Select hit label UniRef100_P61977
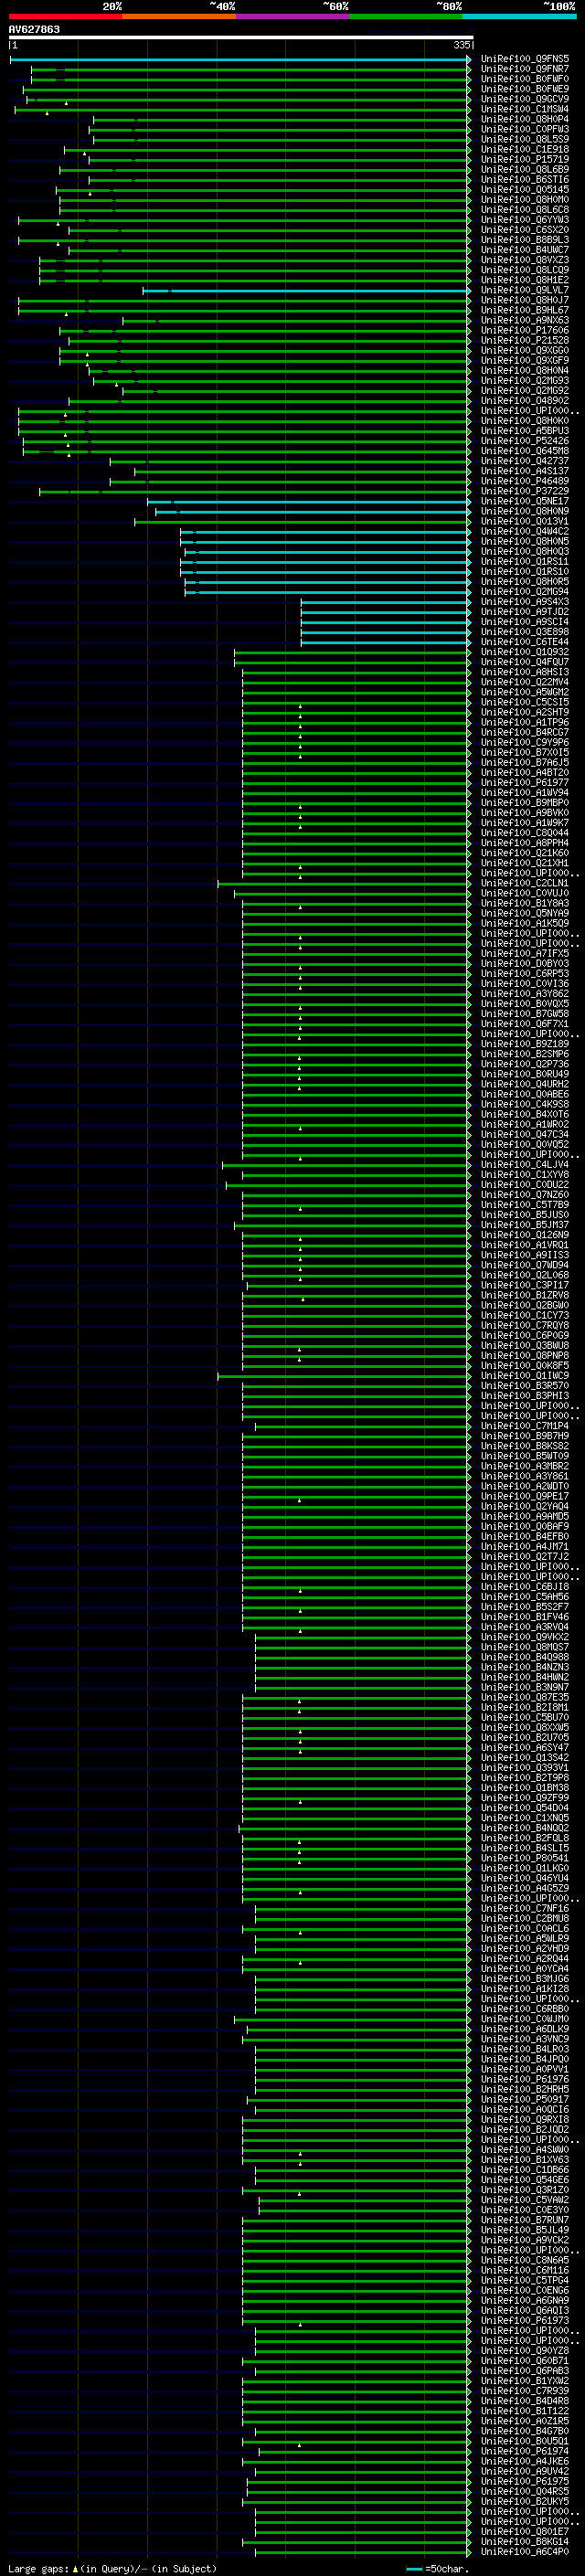The image size is (585, 2576). click(525, 783)
